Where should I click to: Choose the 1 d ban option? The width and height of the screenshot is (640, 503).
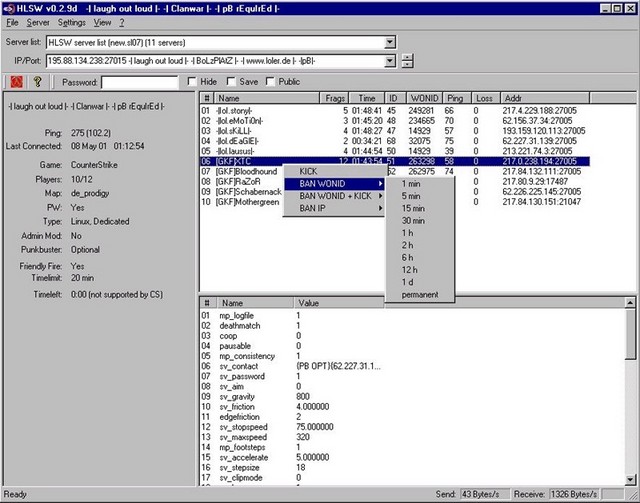420,282
